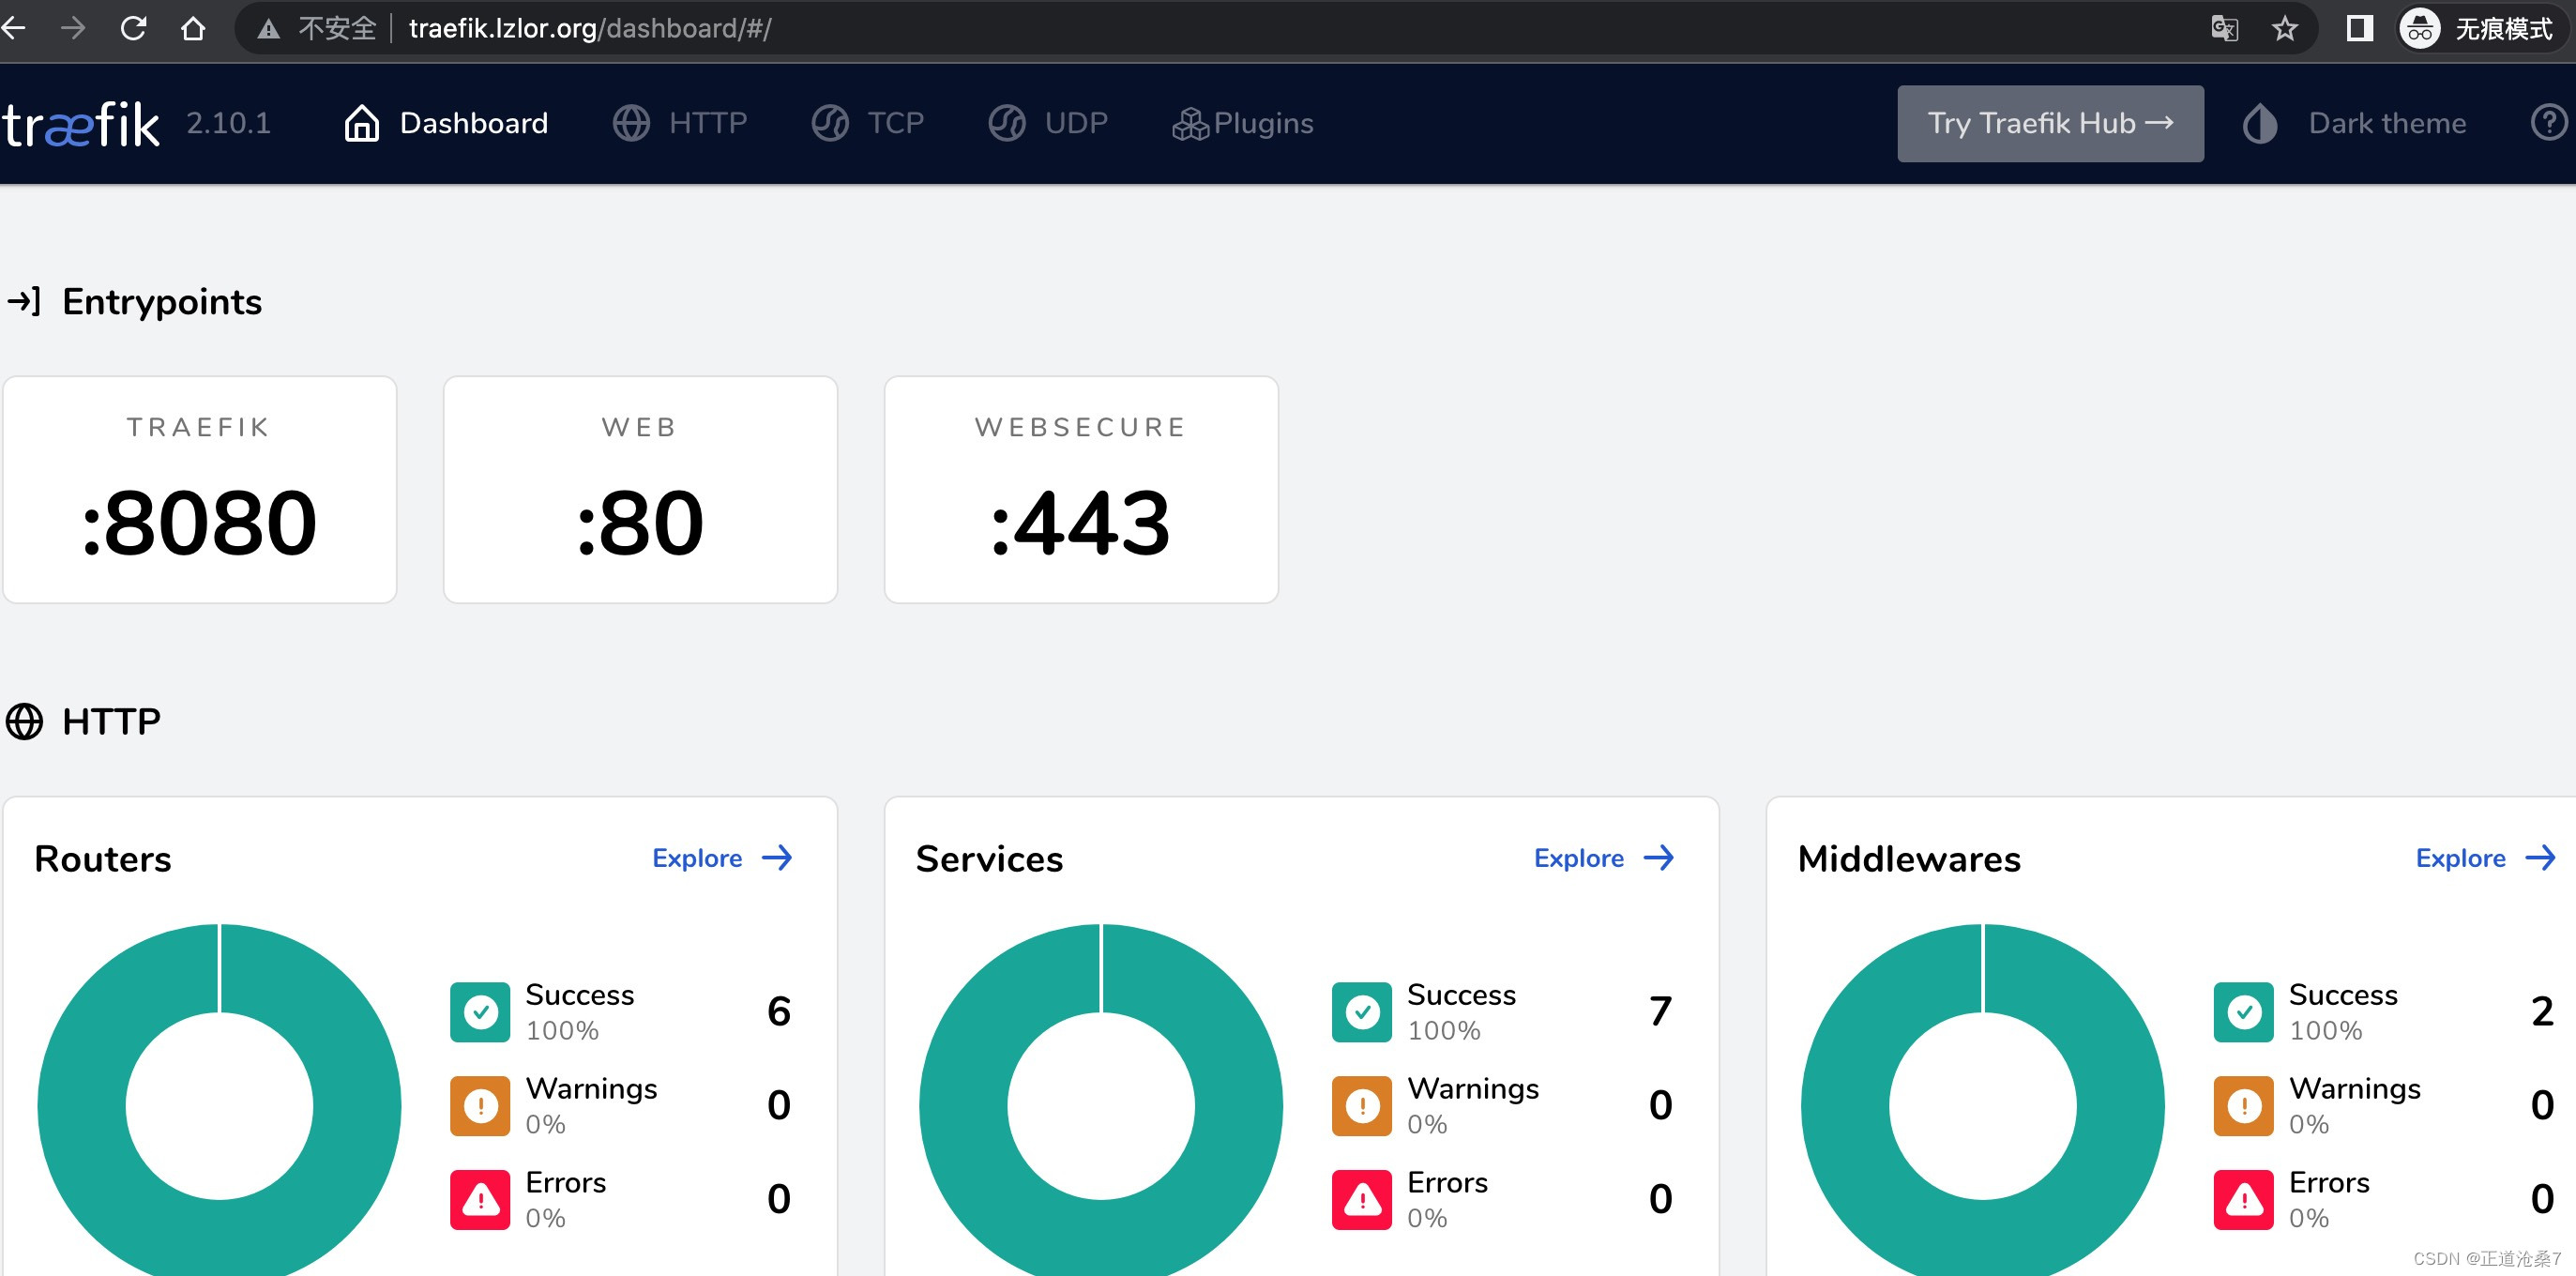This screenshot has height=1276, width=2576.
Task: Bookmark page with star icon
Action: click(x=2284, y=28)
